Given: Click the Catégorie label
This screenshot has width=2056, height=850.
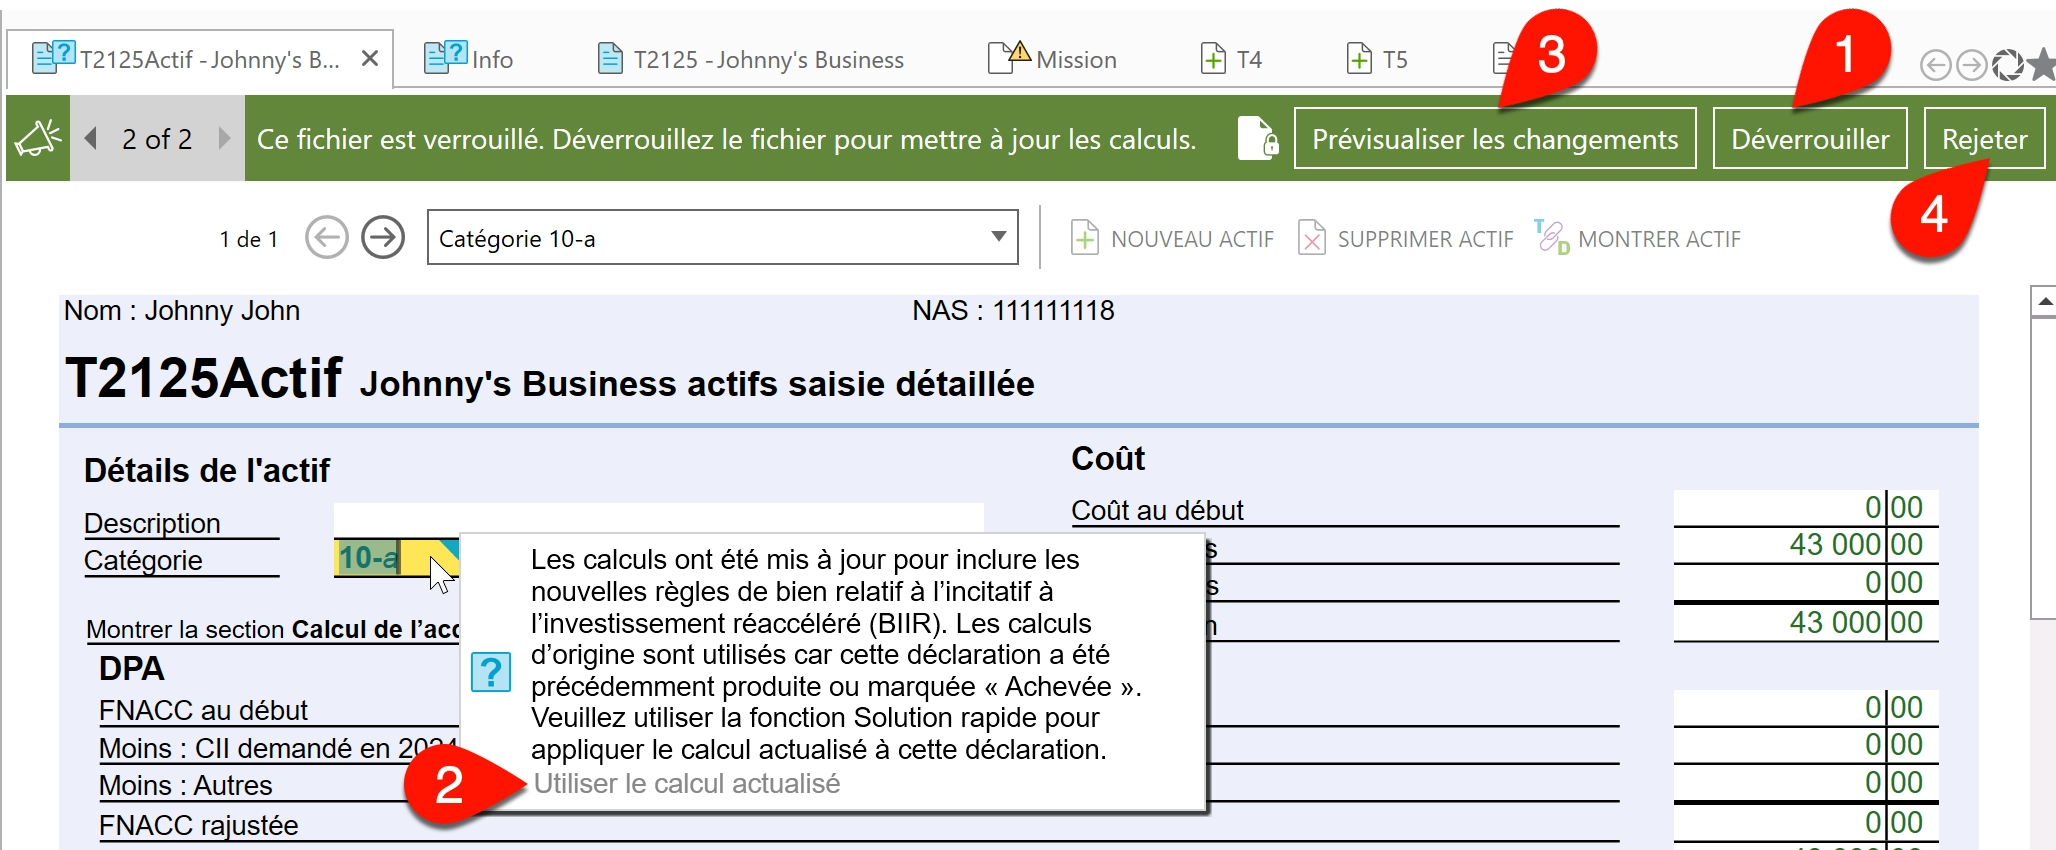Looking at the screenshot, I should point(143,560).
